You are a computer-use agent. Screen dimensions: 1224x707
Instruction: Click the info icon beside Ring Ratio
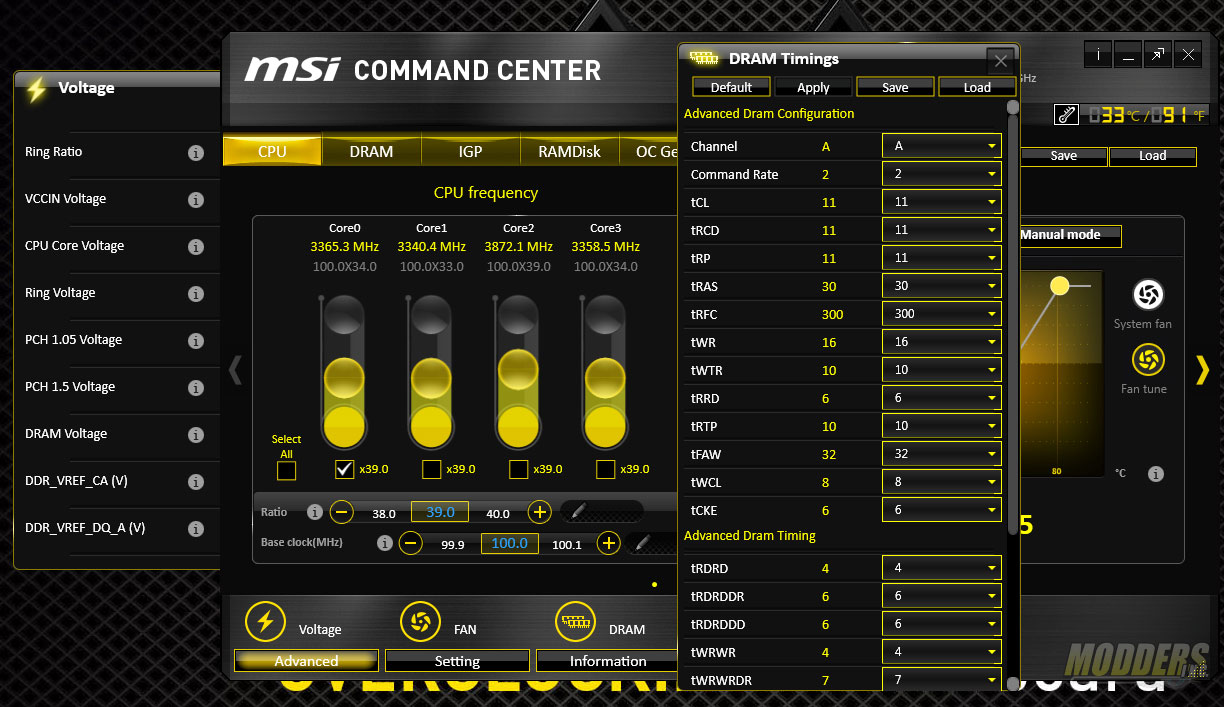coord(196,153)
